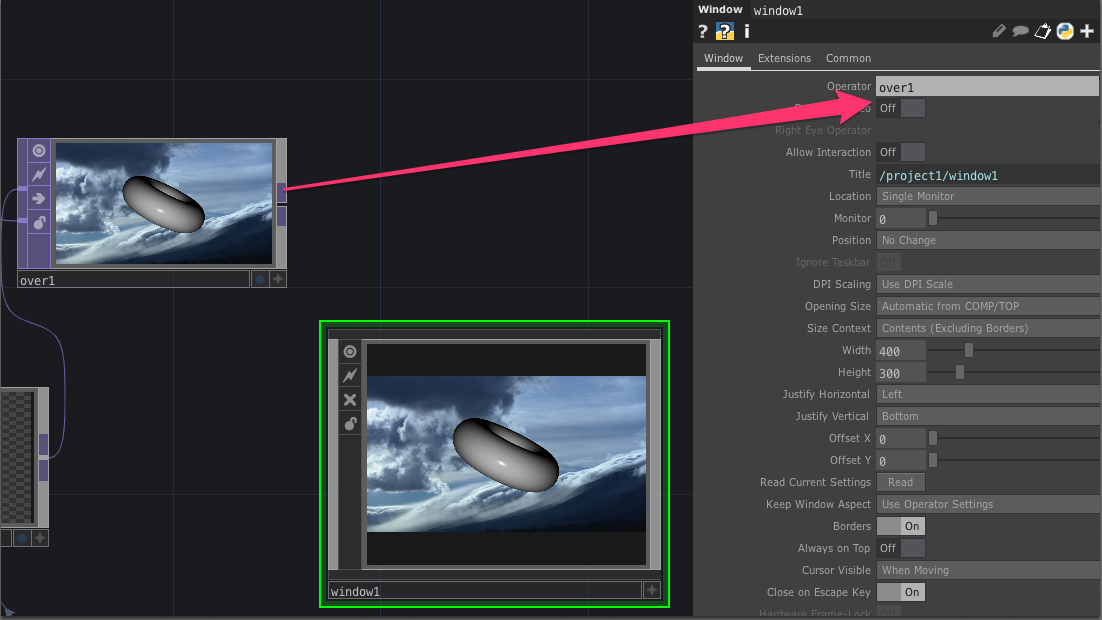This screenshot has height=620, width=1102.
Task: Click the Width slider handle
Action: [968, 350]
